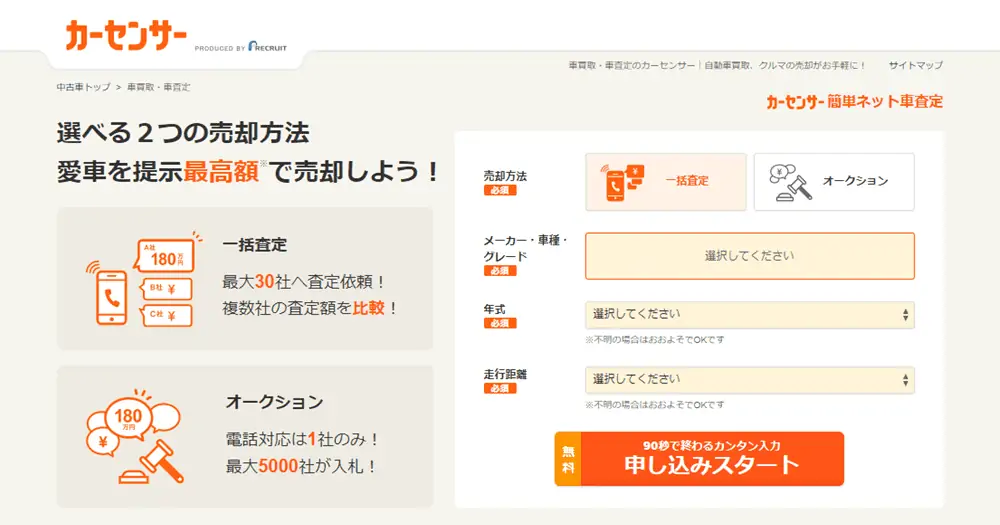This screenshot has height=525, width=1000.
Task: Click the 複数社の査定額を比較！ text
Action: point(310,308)
